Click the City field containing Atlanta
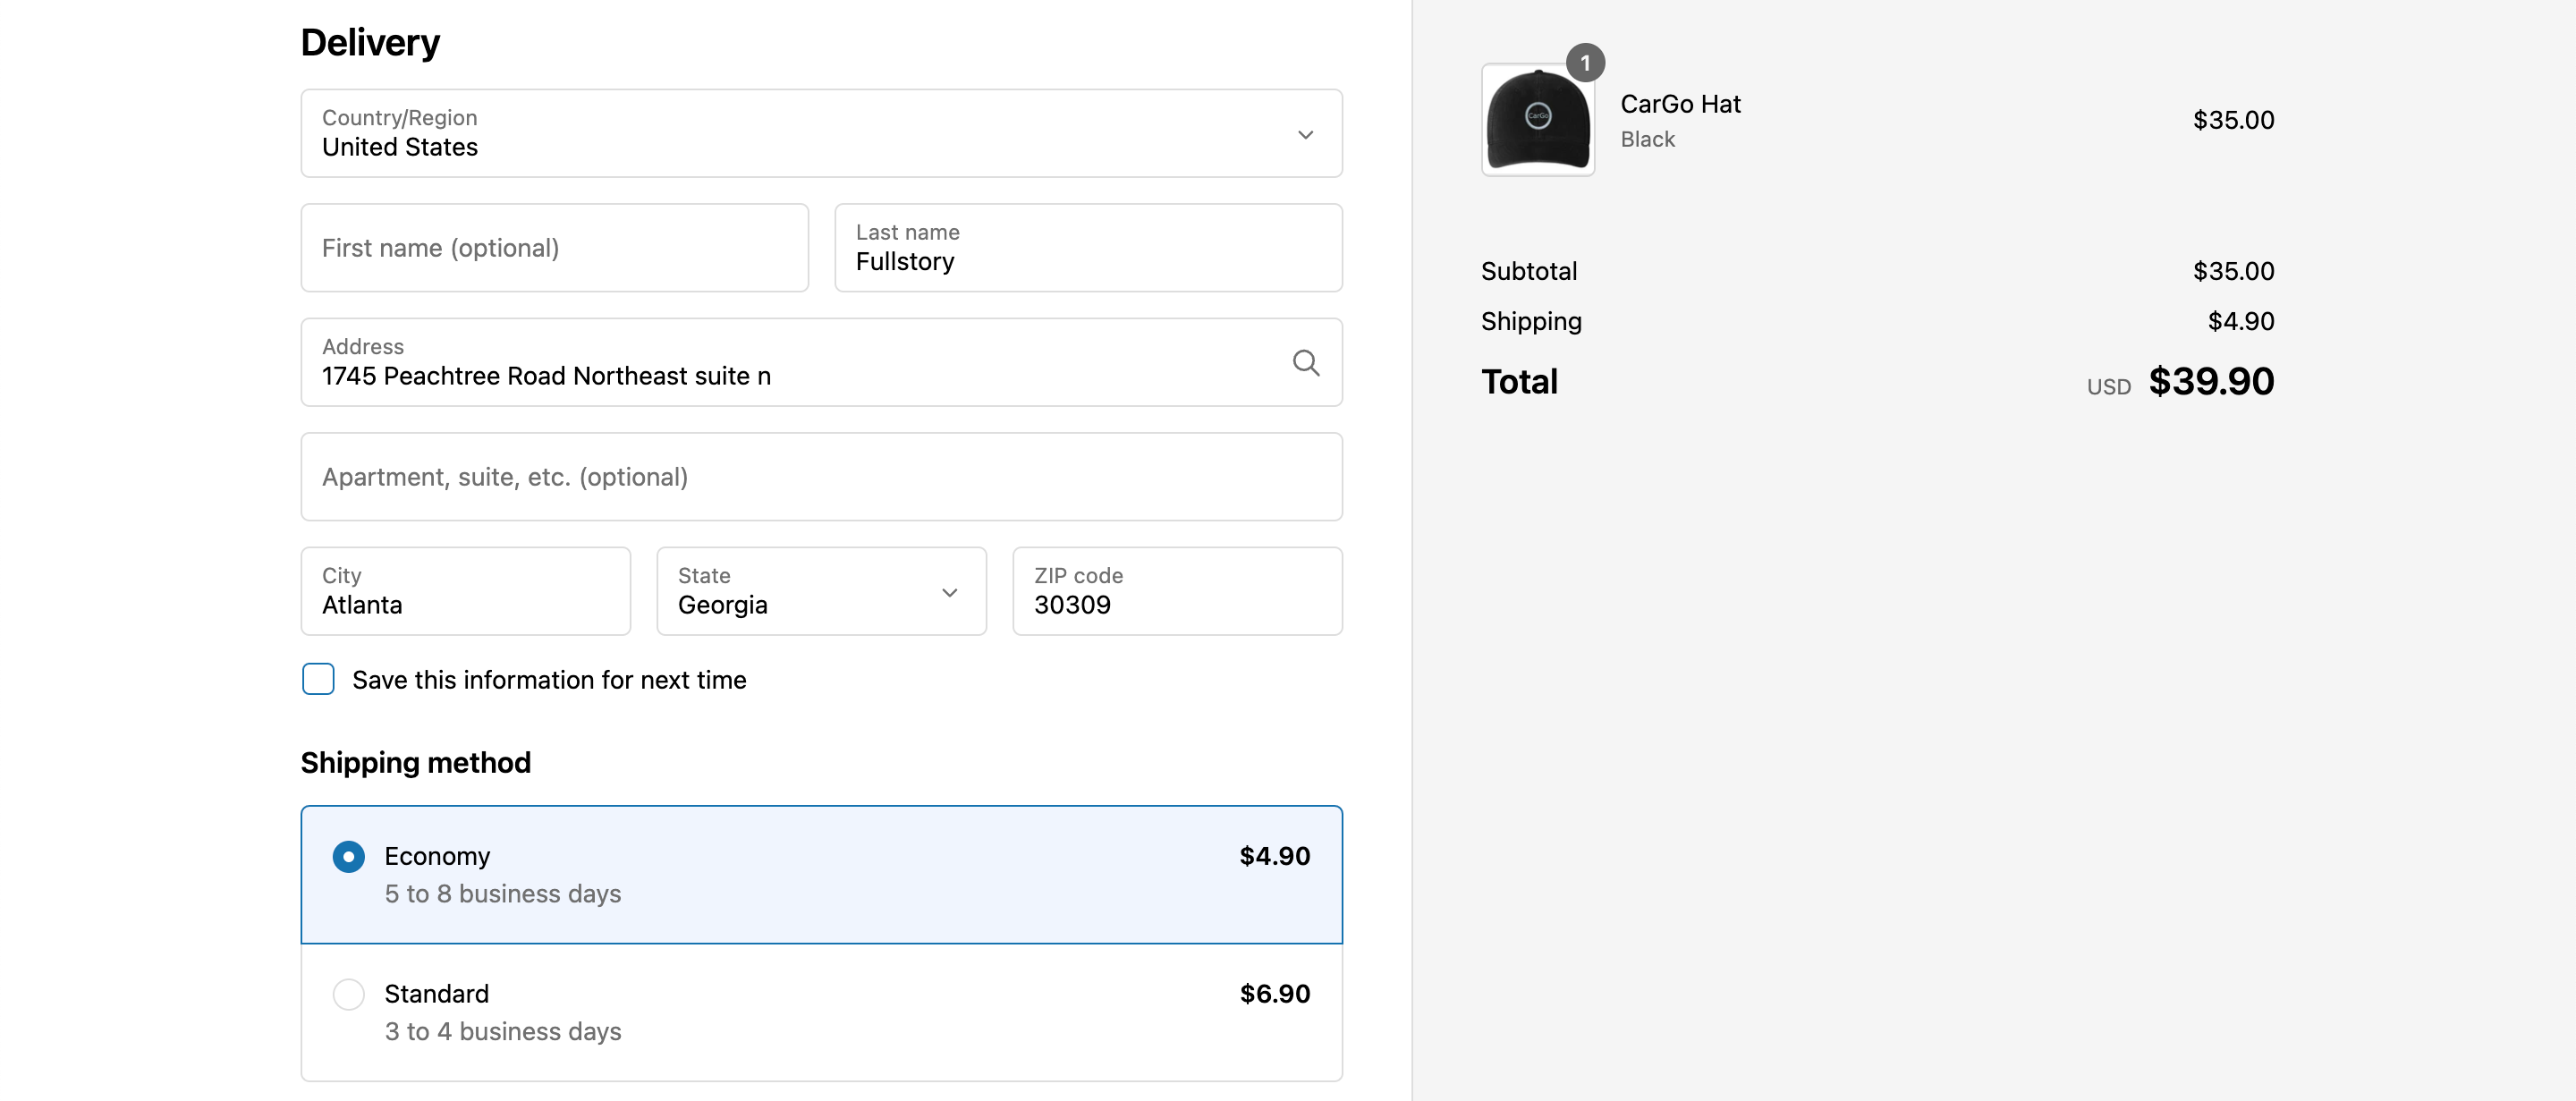The image size is (2576, 1101). click(x=465, y=591)
